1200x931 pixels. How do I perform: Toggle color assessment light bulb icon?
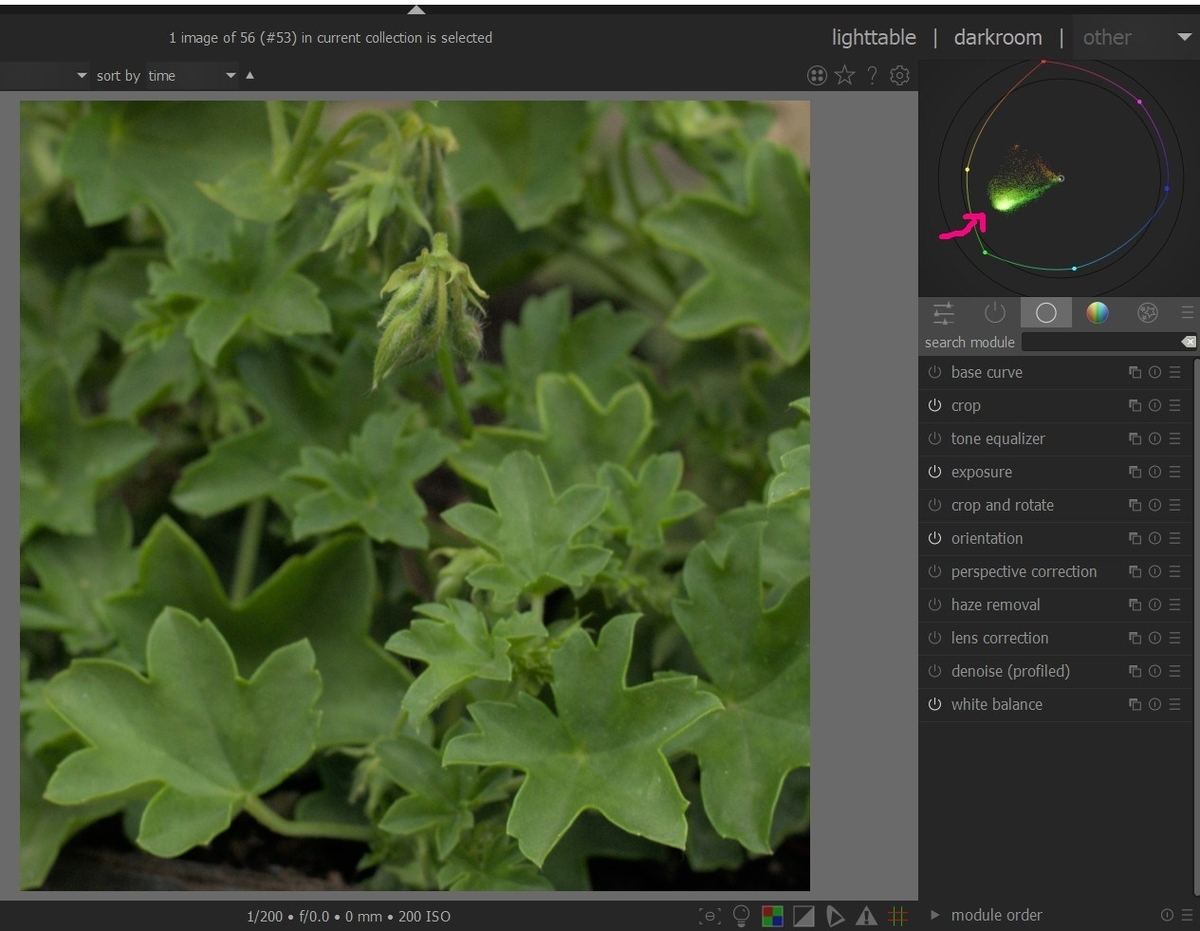[741, 915]
